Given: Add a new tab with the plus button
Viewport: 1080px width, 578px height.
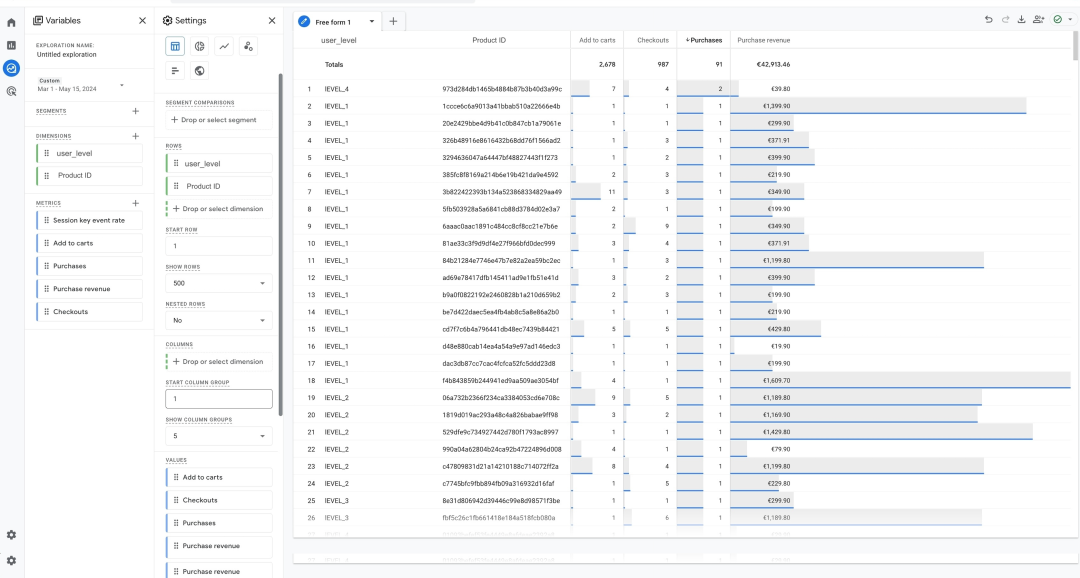Looking at the screenshot, I should click(x=393, y=21).
